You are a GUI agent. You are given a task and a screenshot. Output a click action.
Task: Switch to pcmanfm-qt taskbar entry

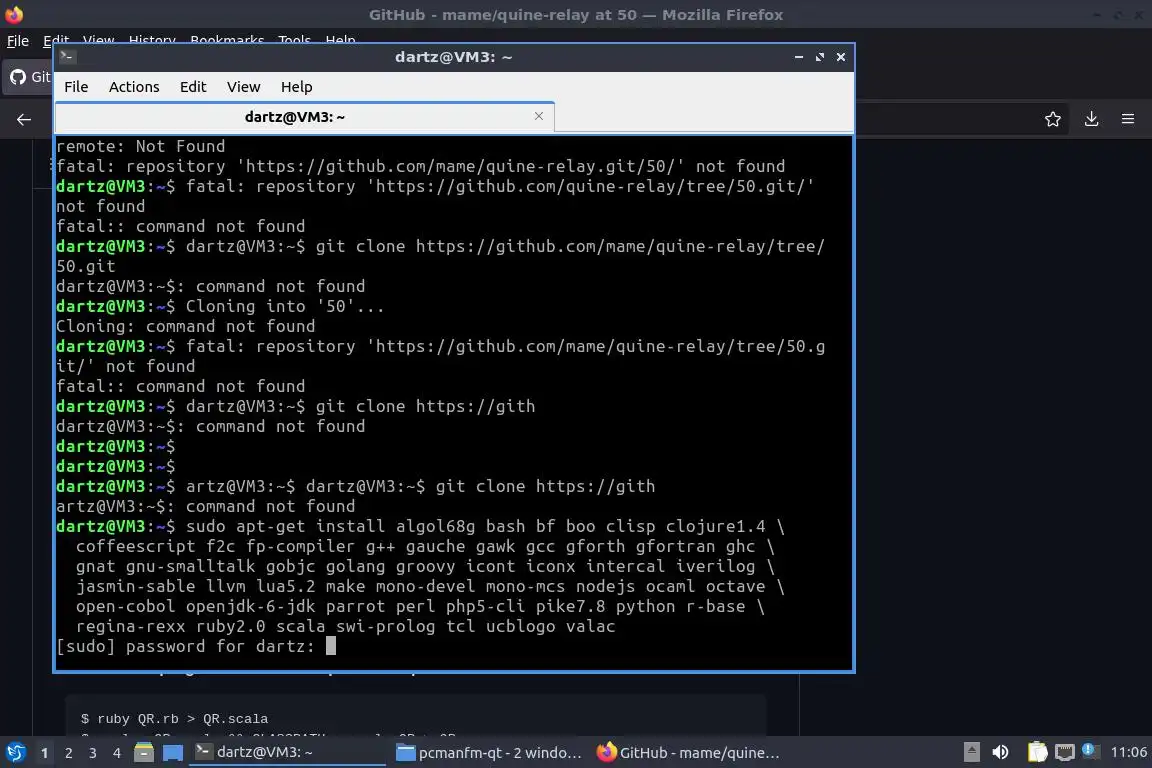tap(489, 752)
